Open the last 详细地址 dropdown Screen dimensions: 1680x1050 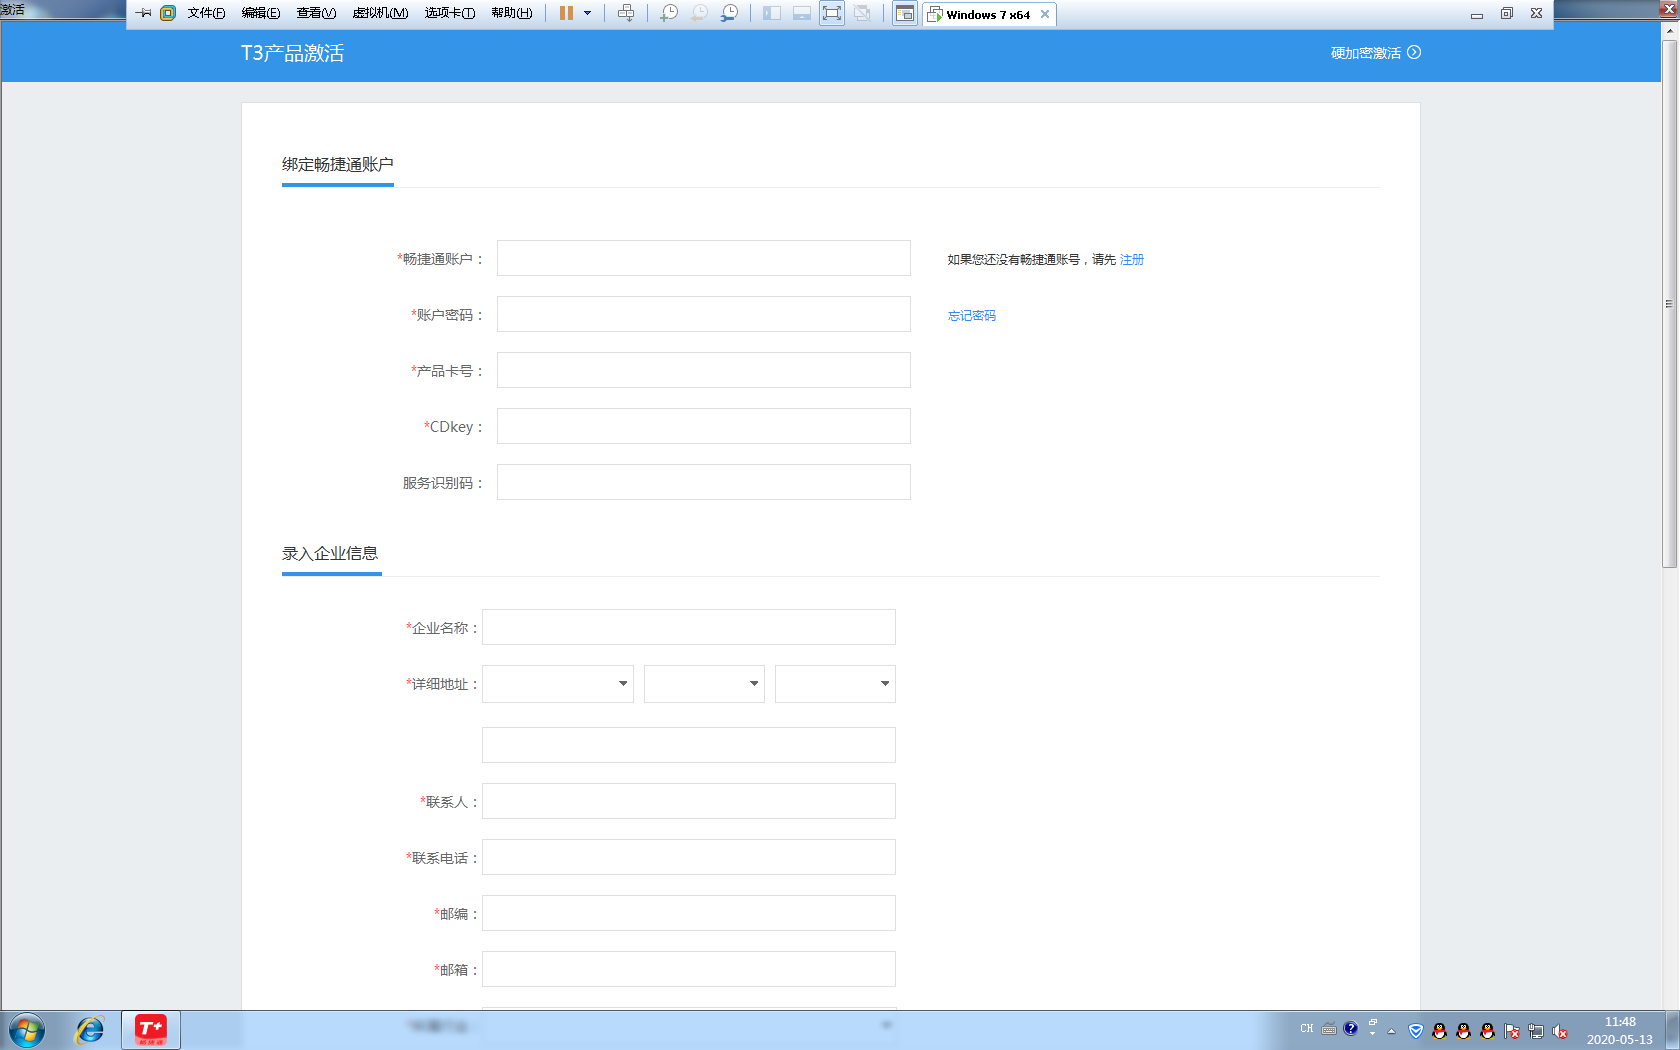[835, 684]
